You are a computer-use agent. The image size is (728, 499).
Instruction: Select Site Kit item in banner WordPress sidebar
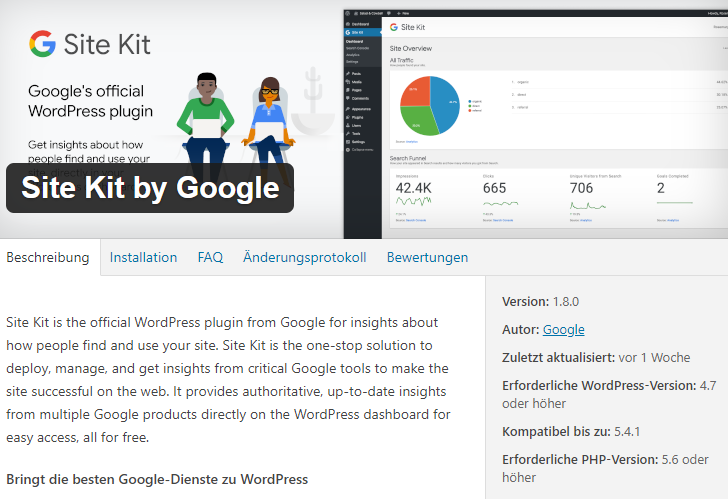pos(363,32)
